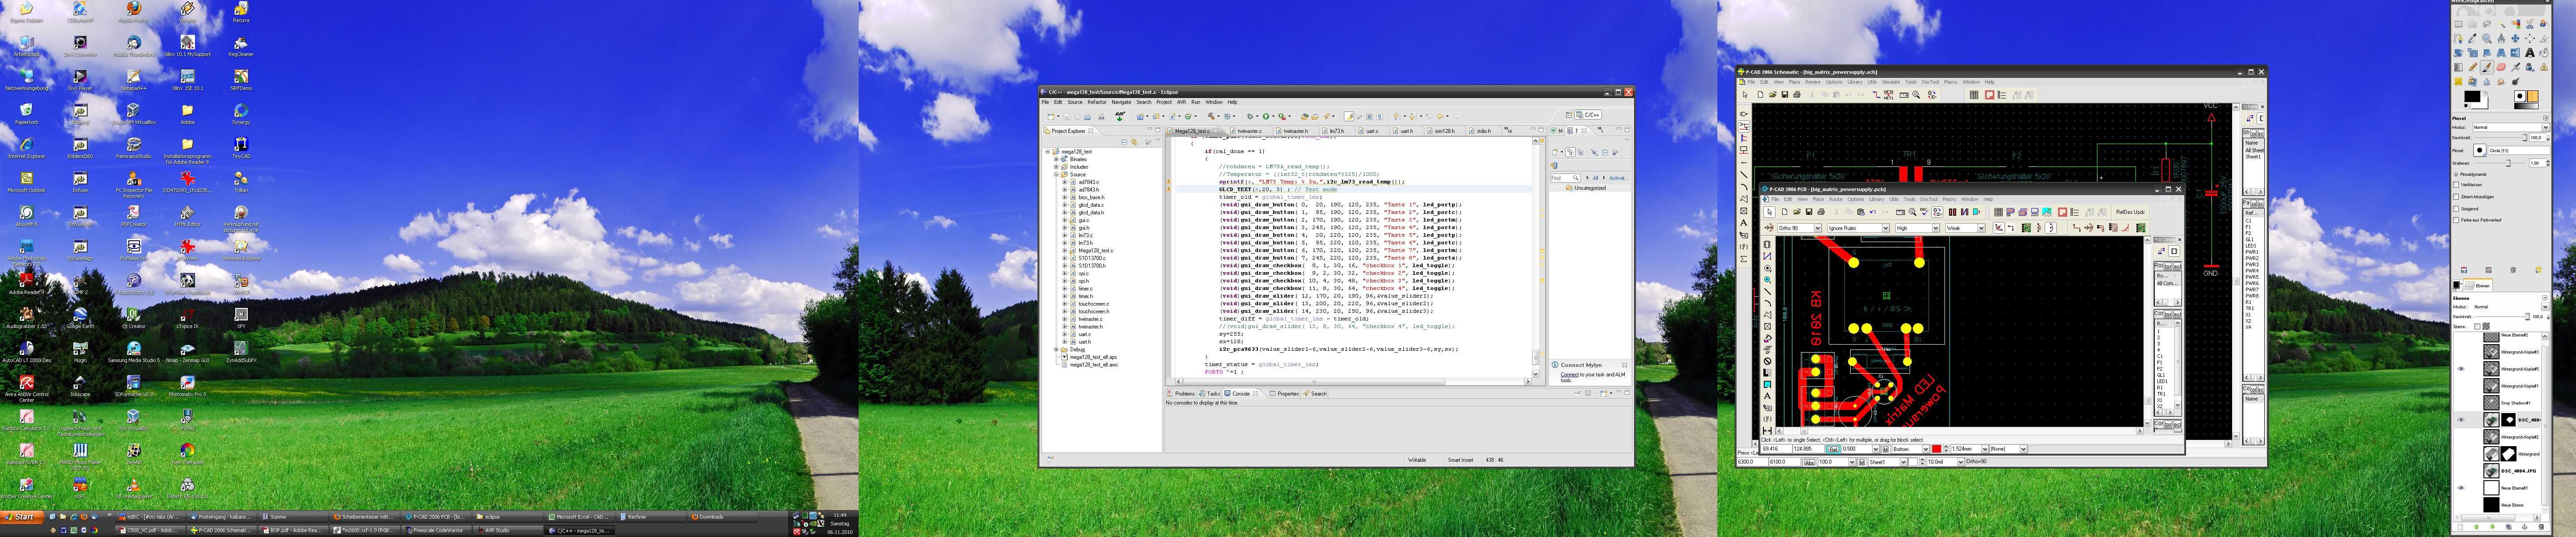Click the C/C++ perspective button in Eclipse
The image size is (2576, 537).
coord(1588,115)
